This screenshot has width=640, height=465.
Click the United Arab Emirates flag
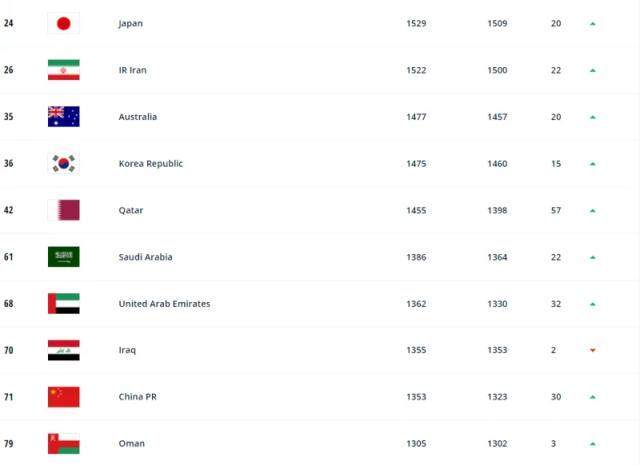63,303
